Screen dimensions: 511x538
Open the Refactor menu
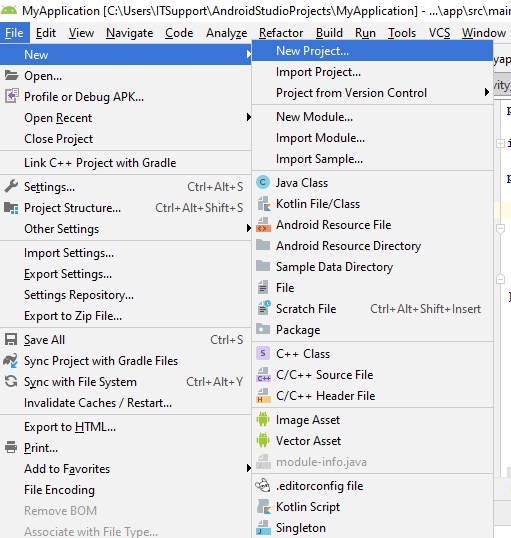coord(281,33)
